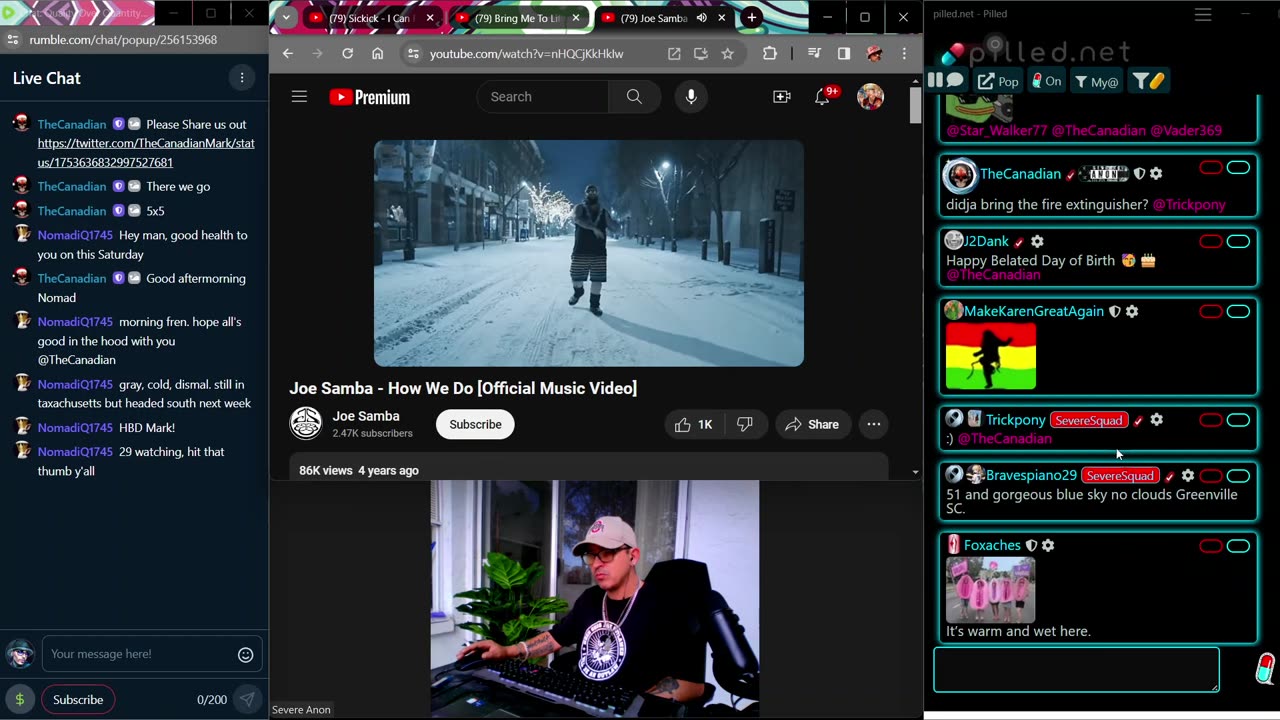Screen dimensions: 1280x720
Task: Open the media controls icon in toolbar
Action: pyautogui.click(x=814, y=54)
